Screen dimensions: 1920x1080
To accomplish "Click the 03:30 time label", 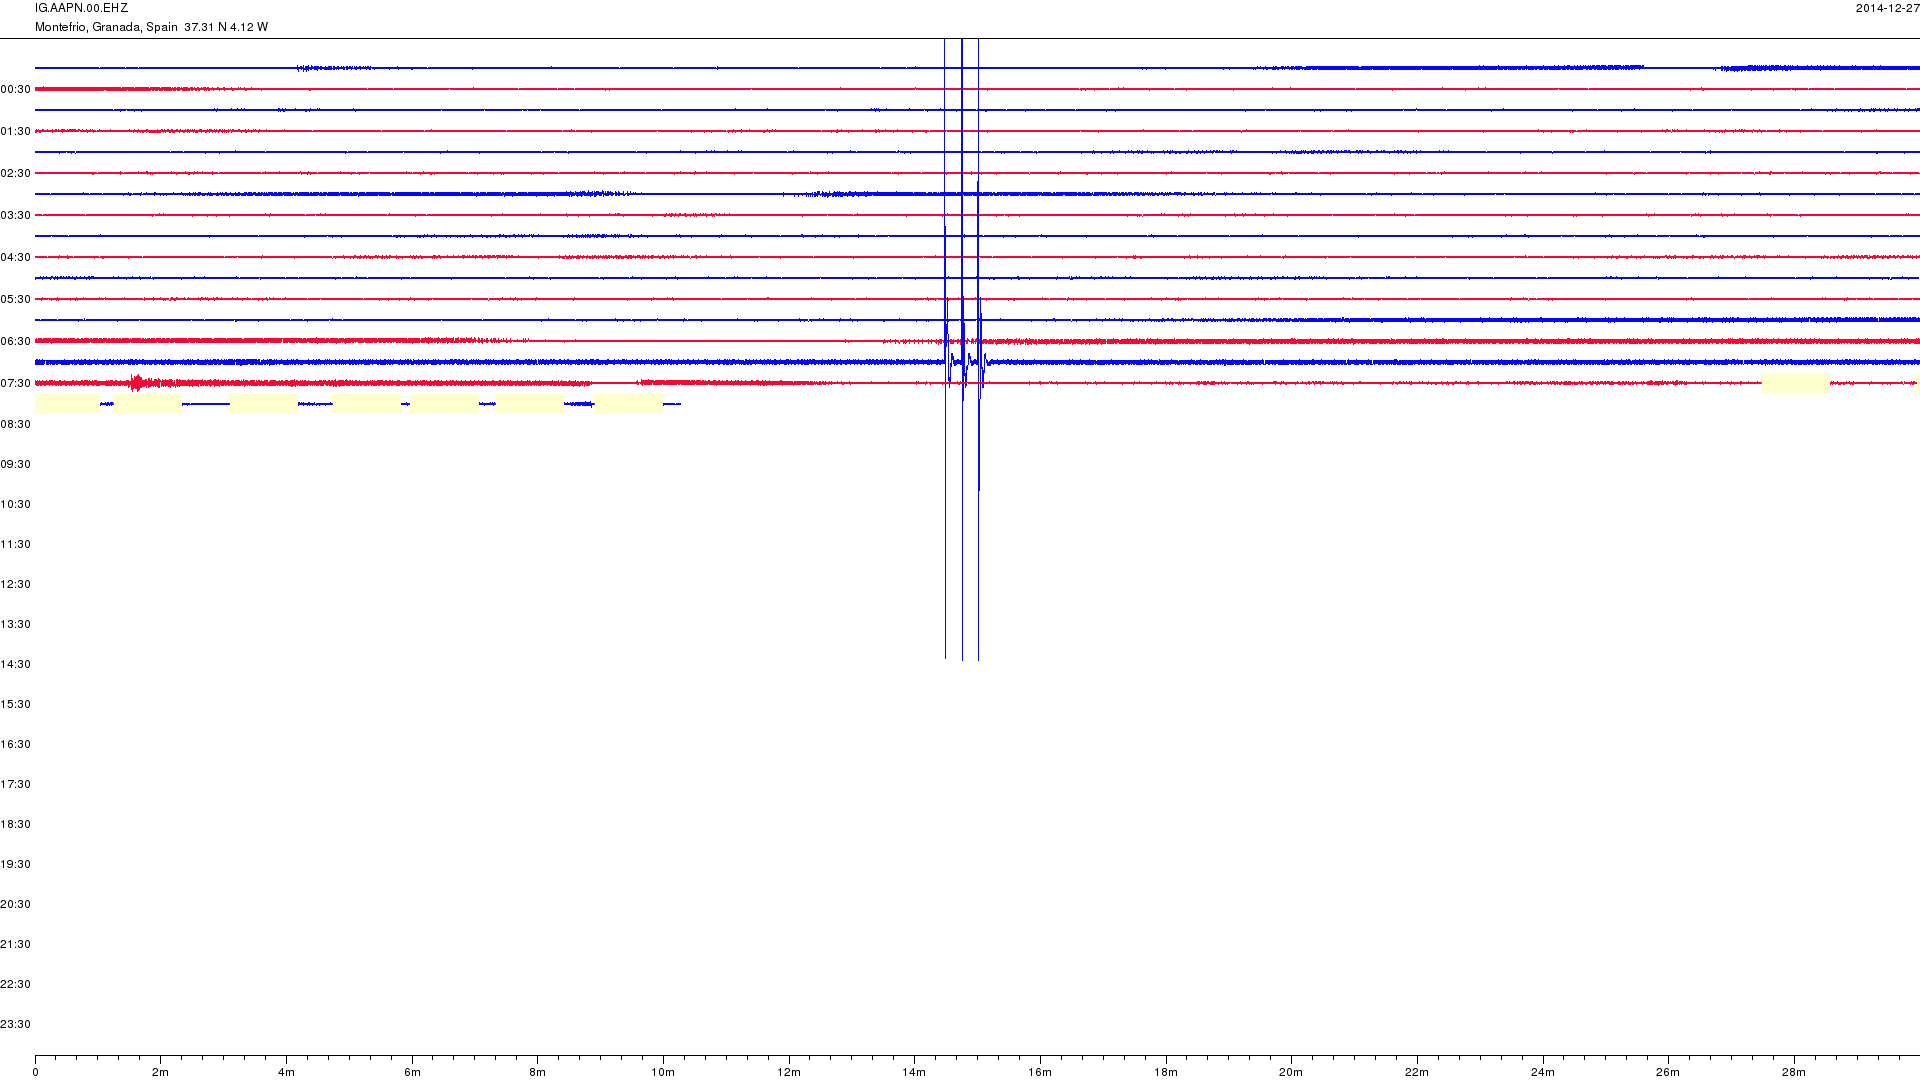I will 15,215.
